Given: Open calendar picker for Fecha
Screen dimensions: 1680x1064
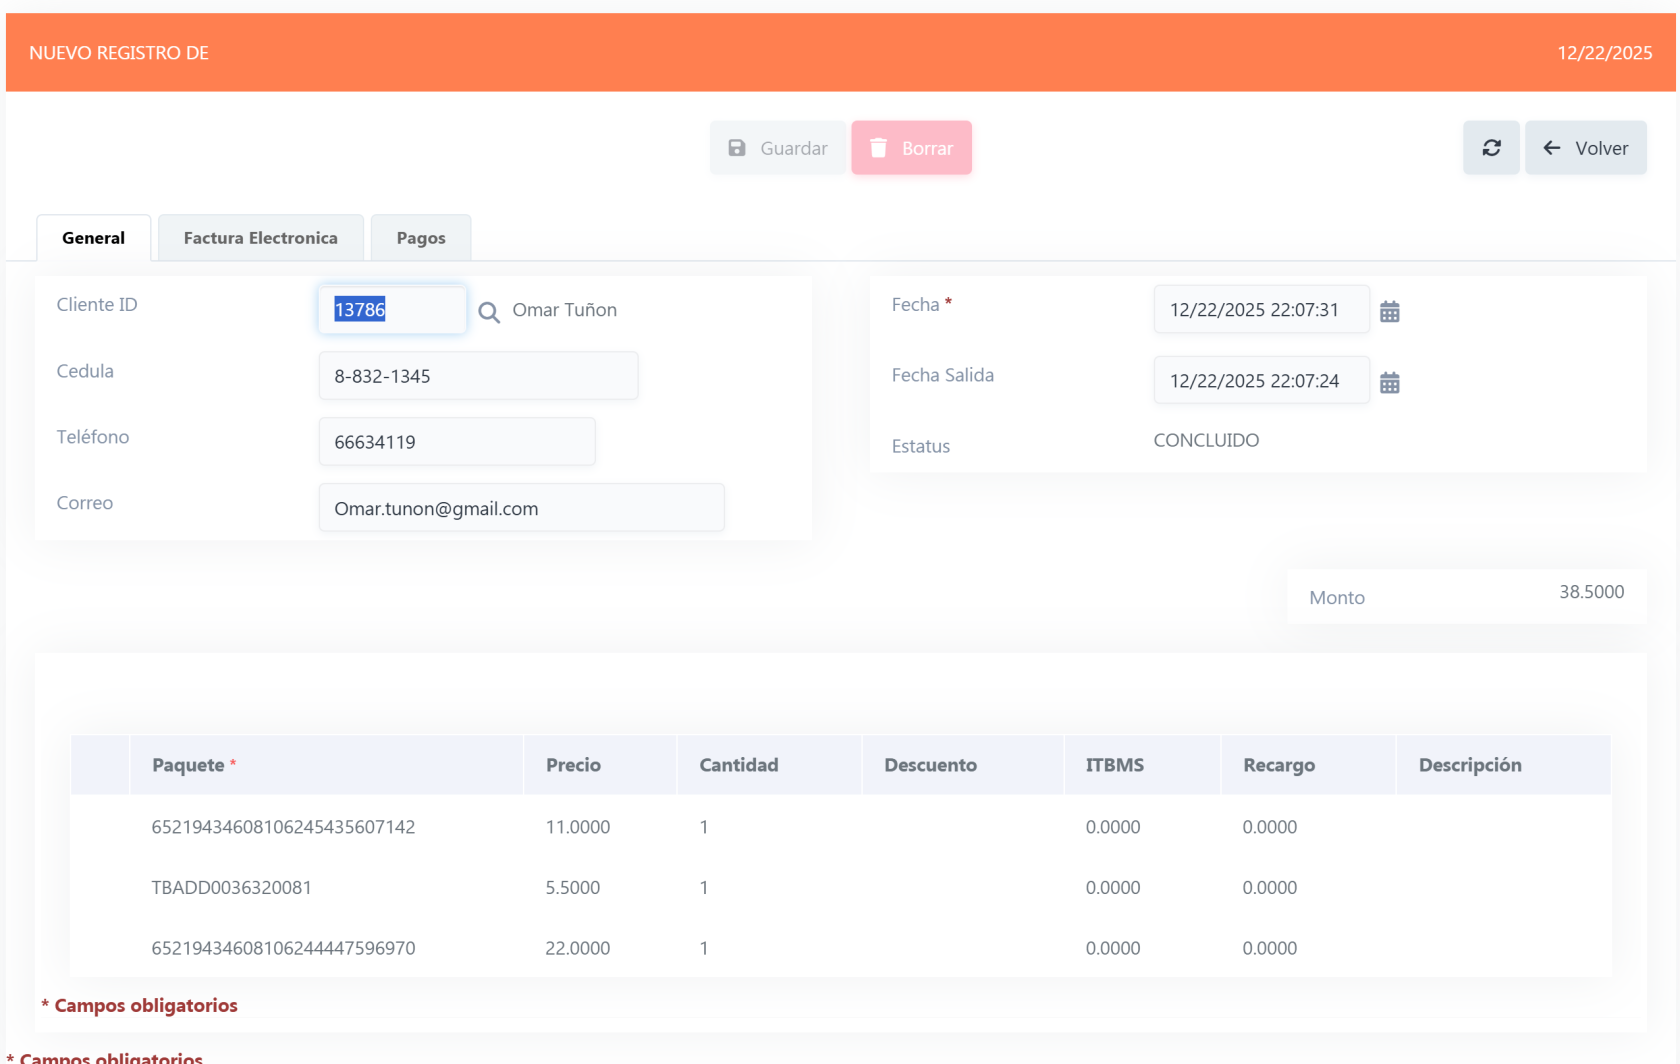Looking at the screenshot, I should pos(1389,312).
